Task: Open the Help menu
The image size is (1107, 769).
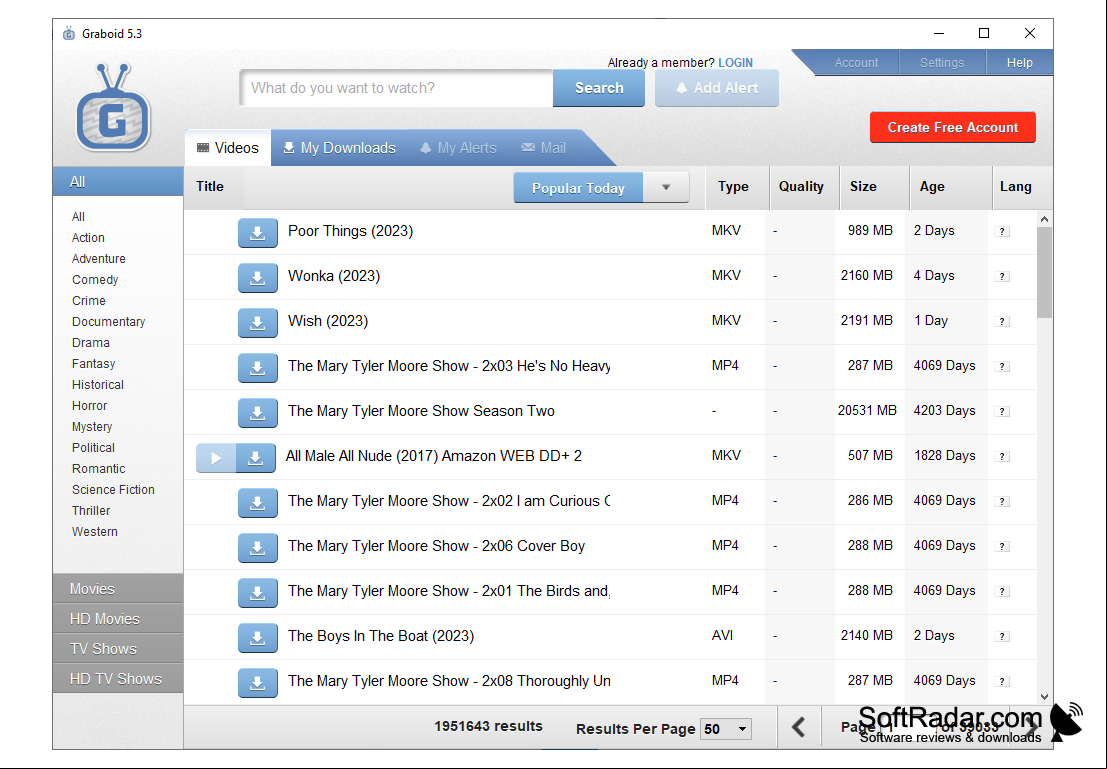Action: coord(1019,63)
